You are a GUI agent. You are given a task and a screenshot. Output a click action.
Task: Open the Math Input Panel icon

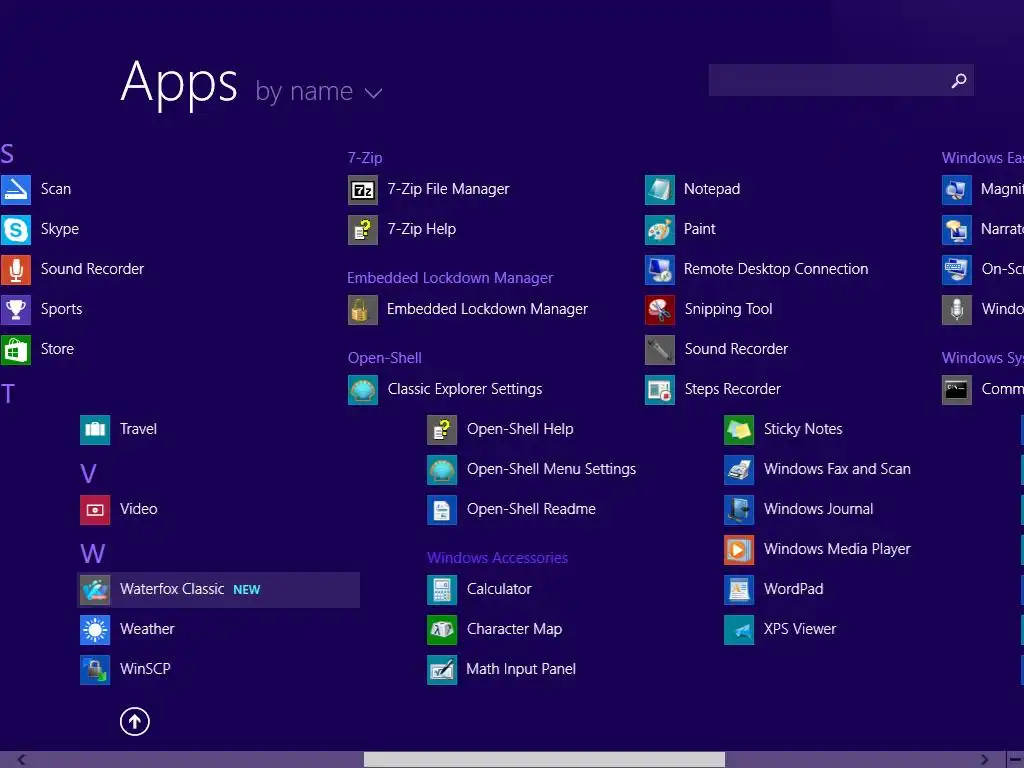(x=441, y=669)
